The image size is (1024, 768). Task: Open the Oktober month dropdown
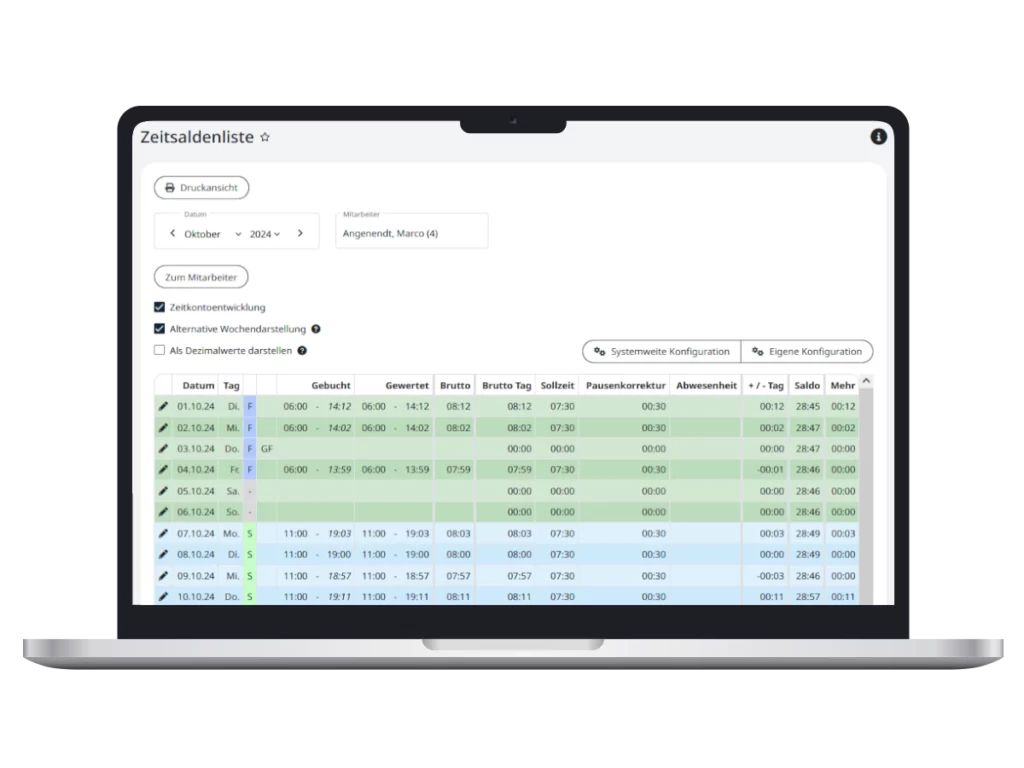[x=212, y=234]
